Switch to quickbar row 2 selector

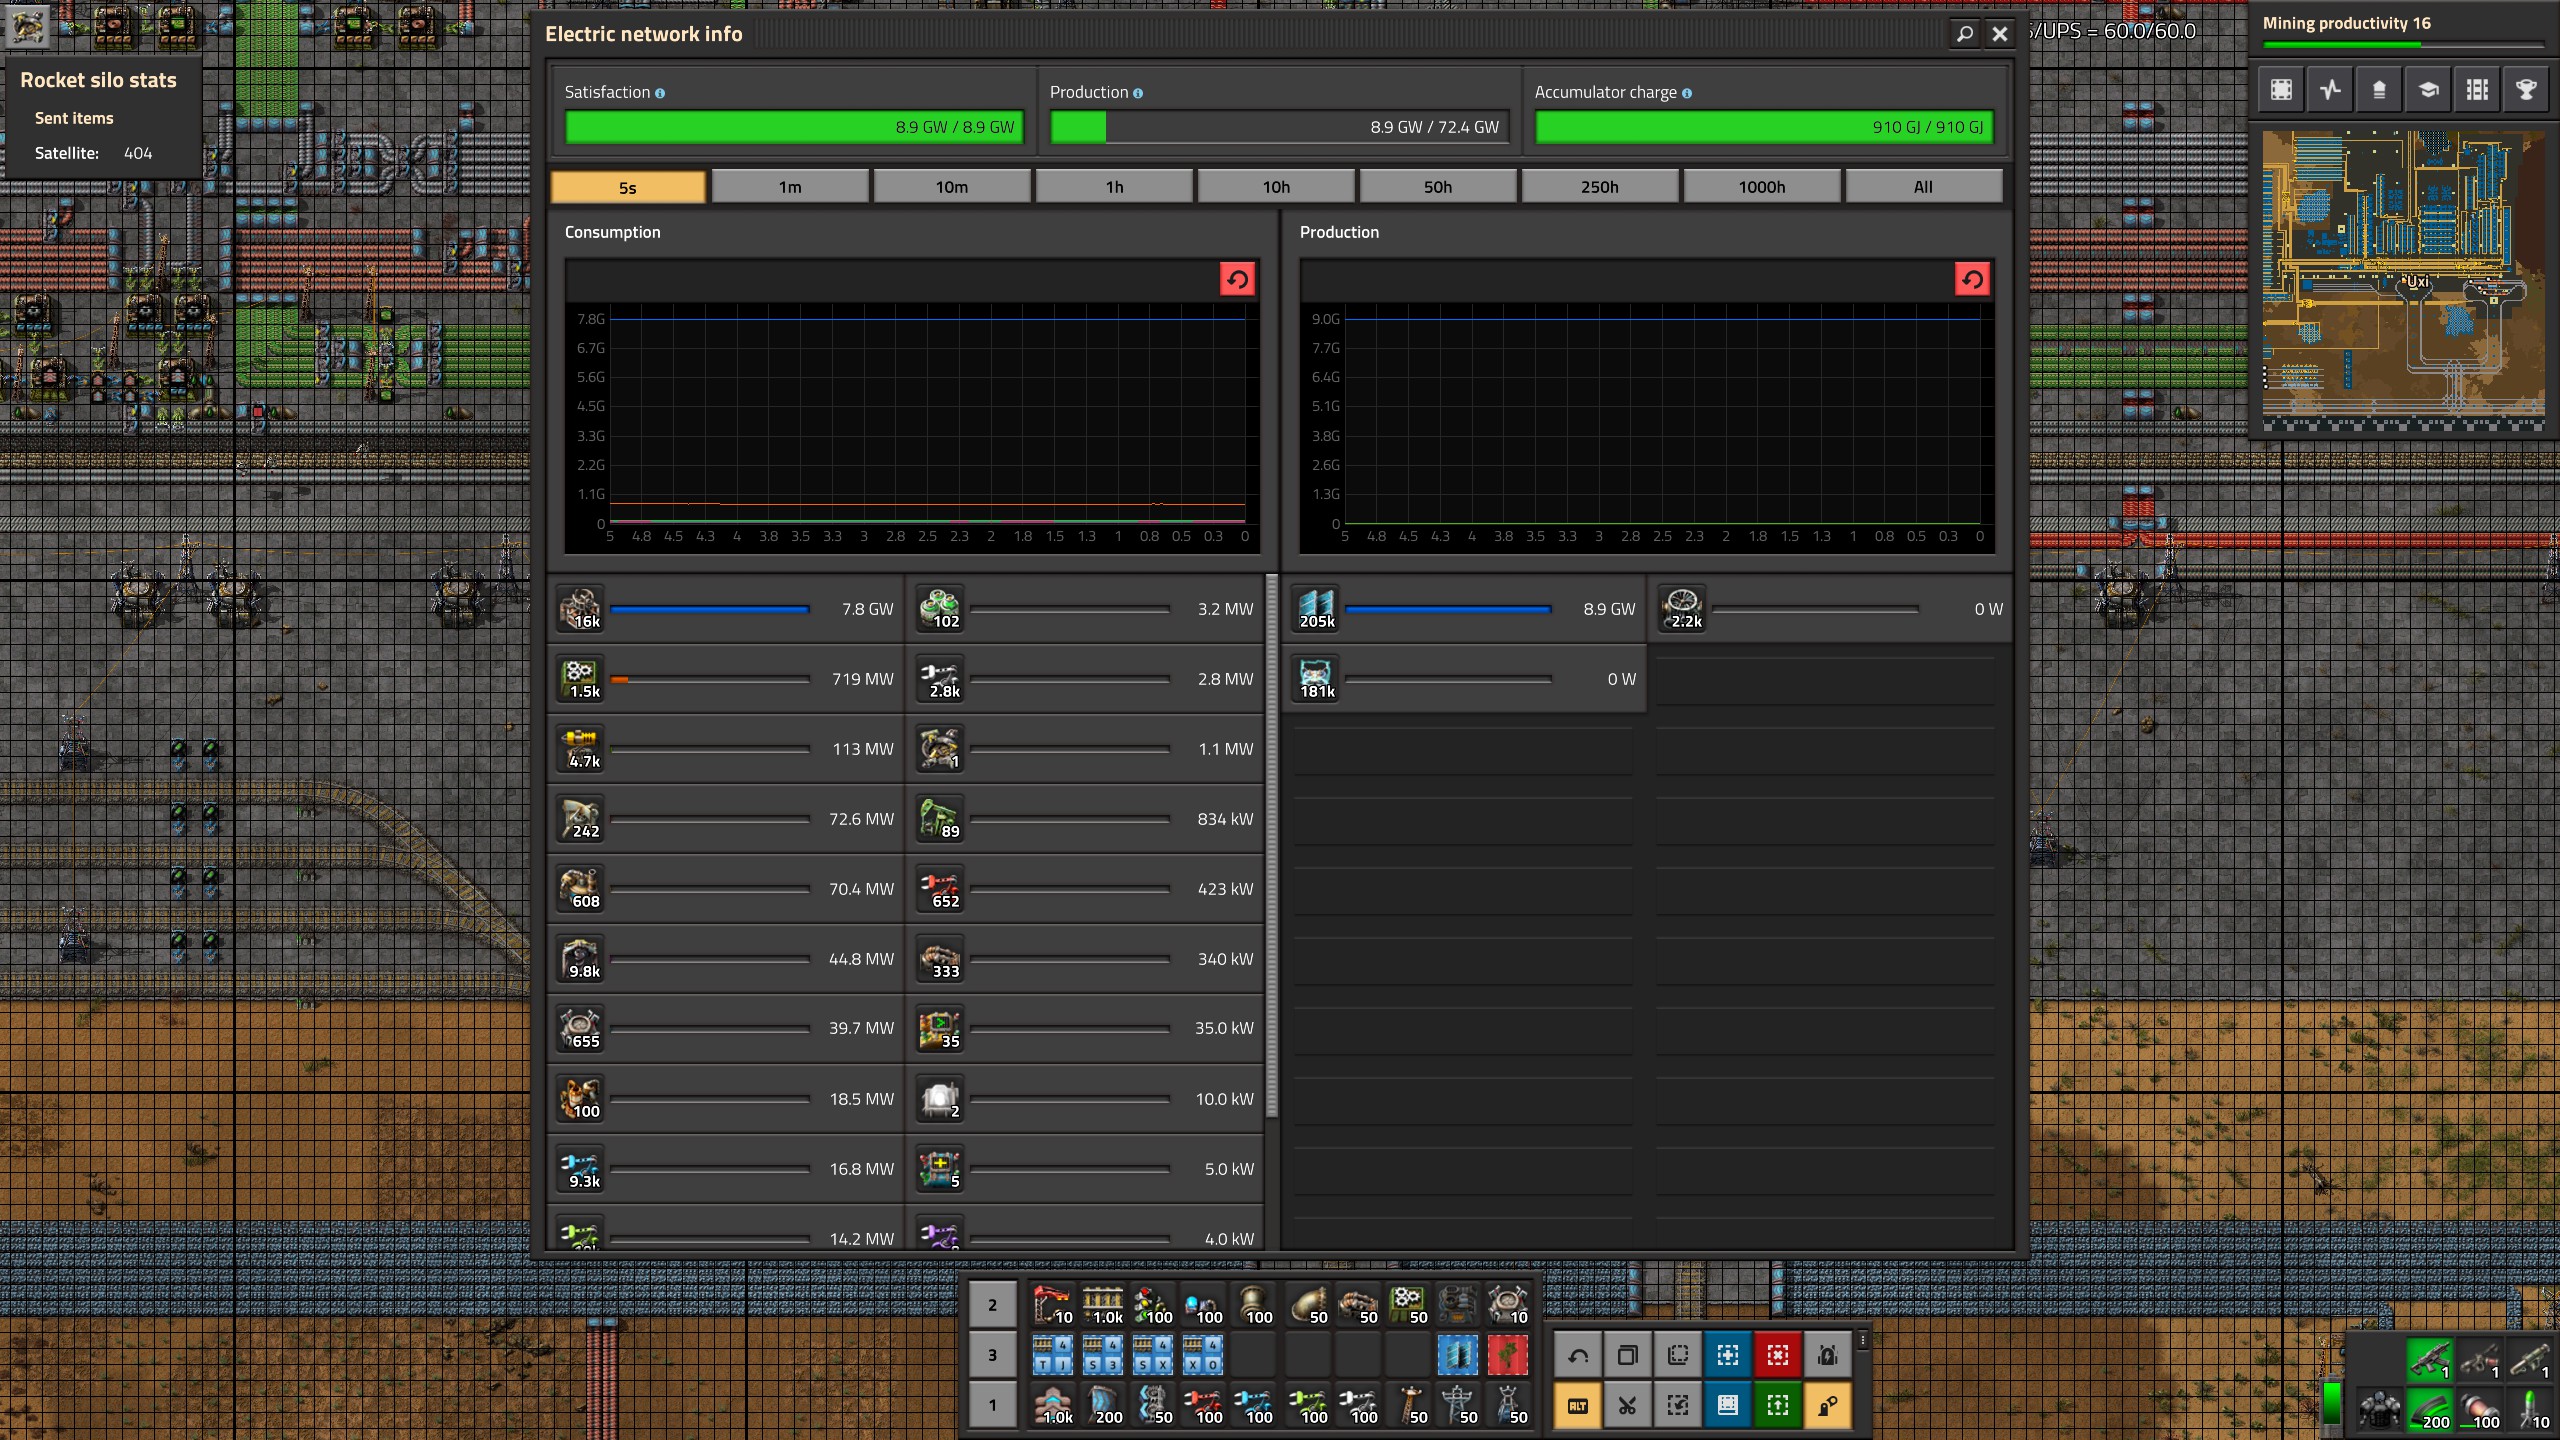992,1305
